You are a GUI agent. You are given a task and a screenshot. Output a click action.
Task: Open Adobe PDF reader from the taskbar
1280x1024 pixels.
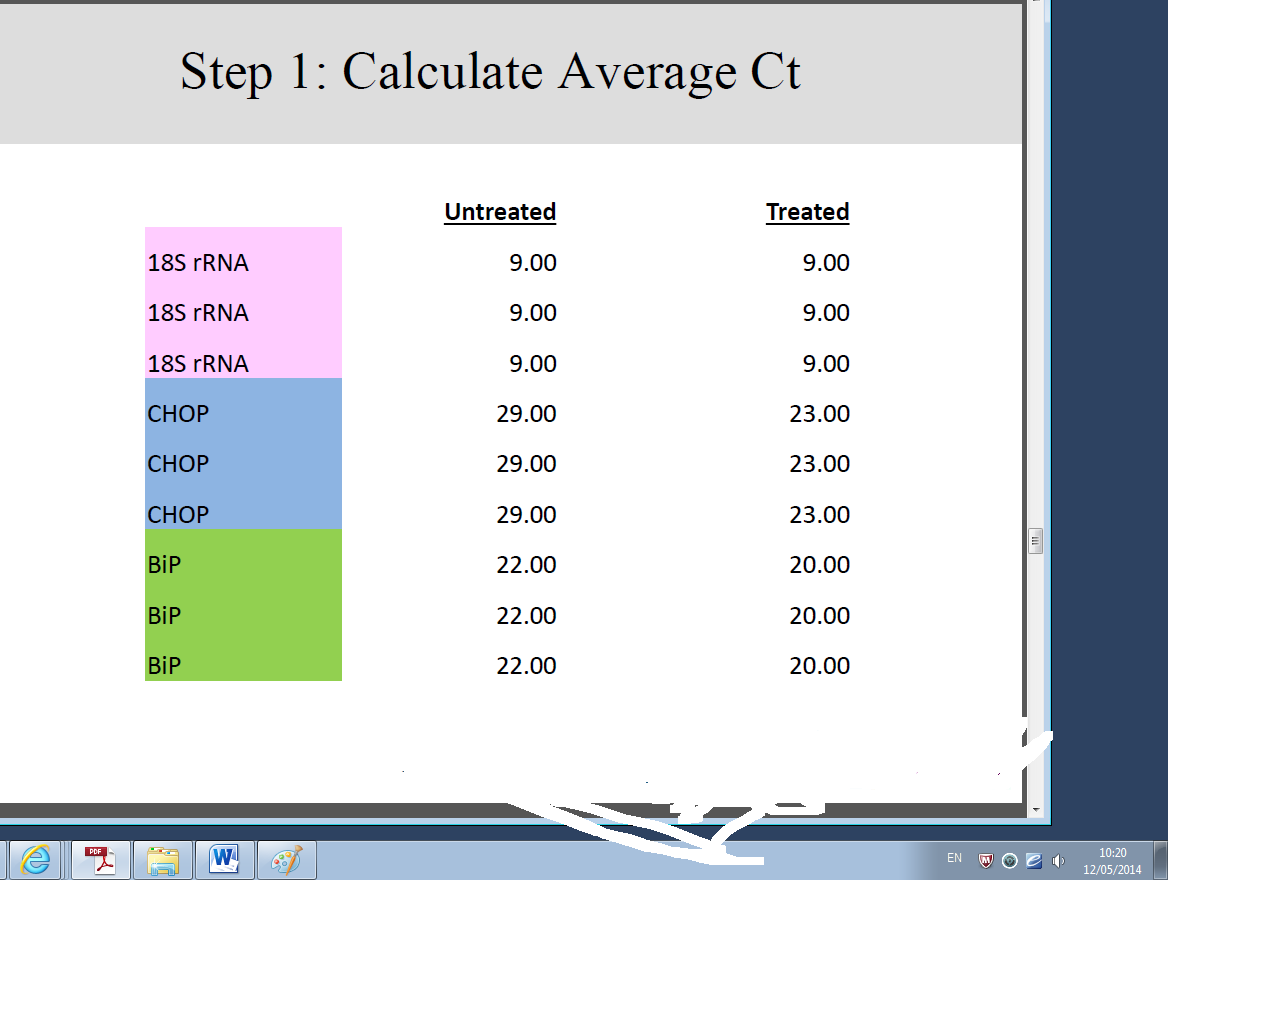coord(101,860)
